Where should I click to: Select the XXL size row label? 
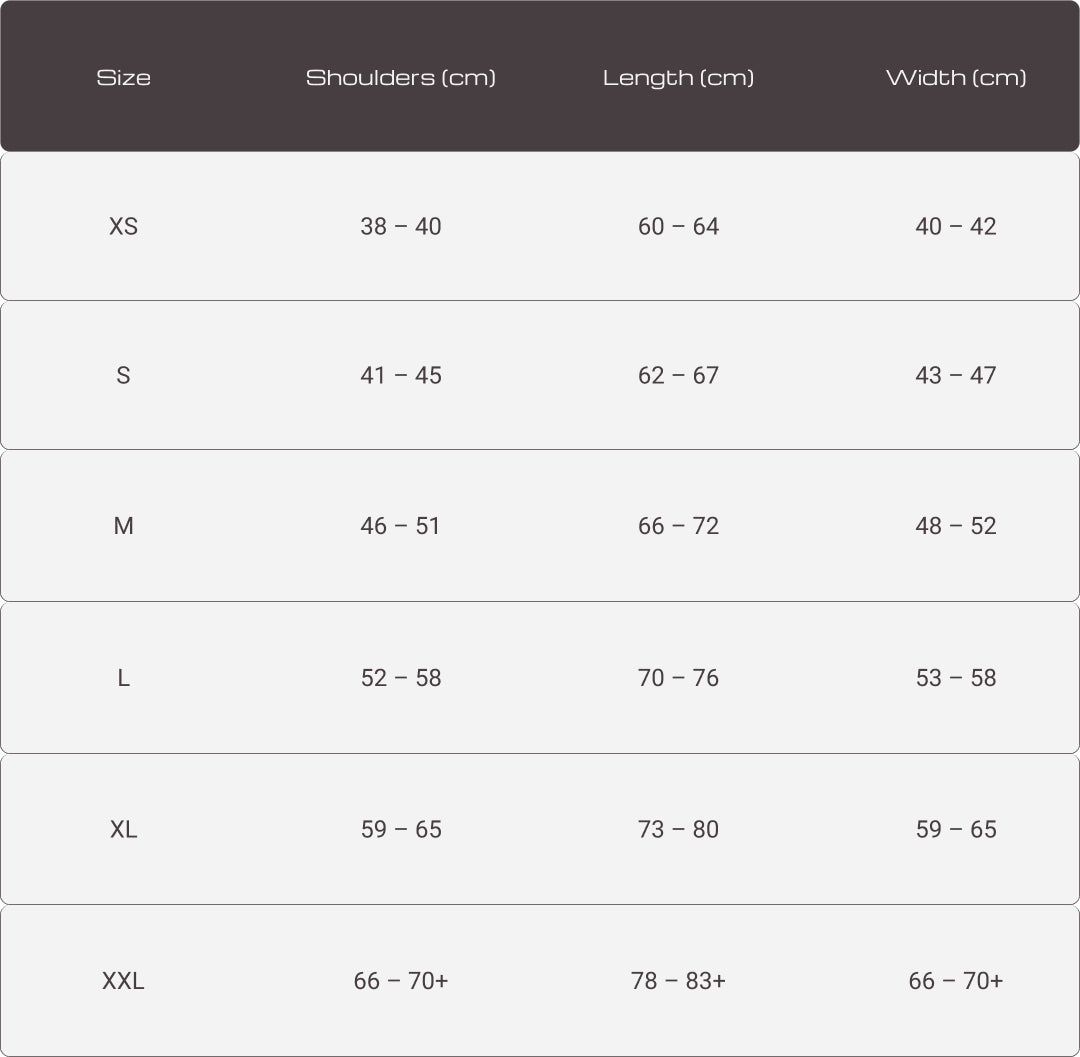pyautogui.click(x=123, y=981)
